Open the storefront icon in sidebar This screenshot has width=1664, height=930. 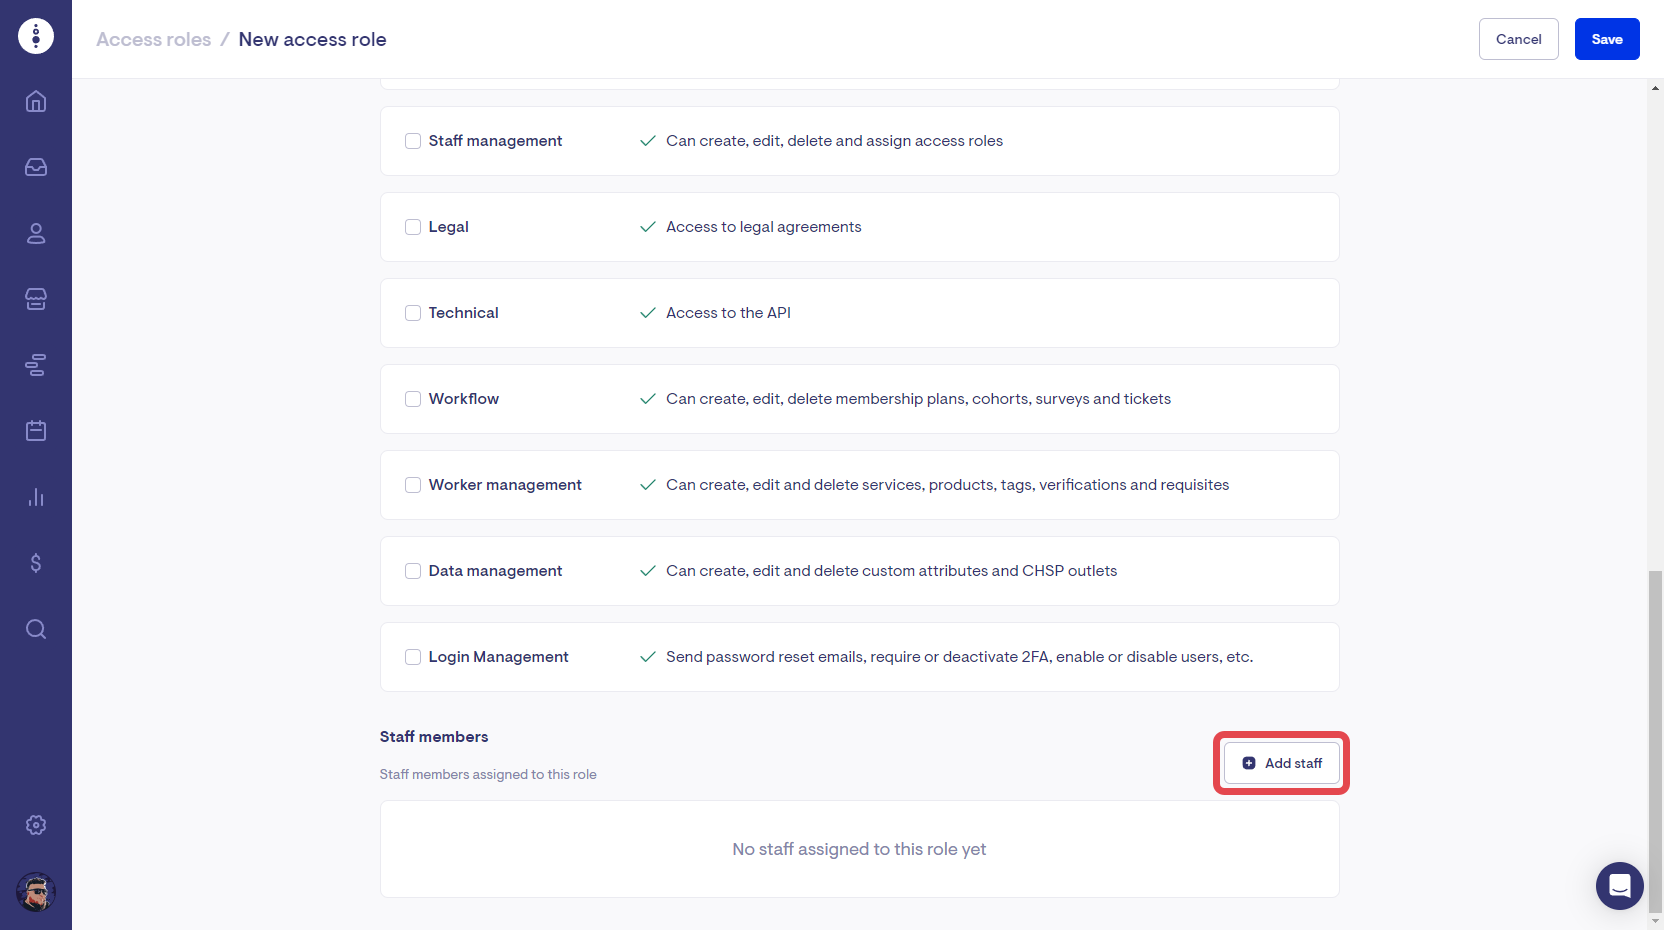(36, 299)
